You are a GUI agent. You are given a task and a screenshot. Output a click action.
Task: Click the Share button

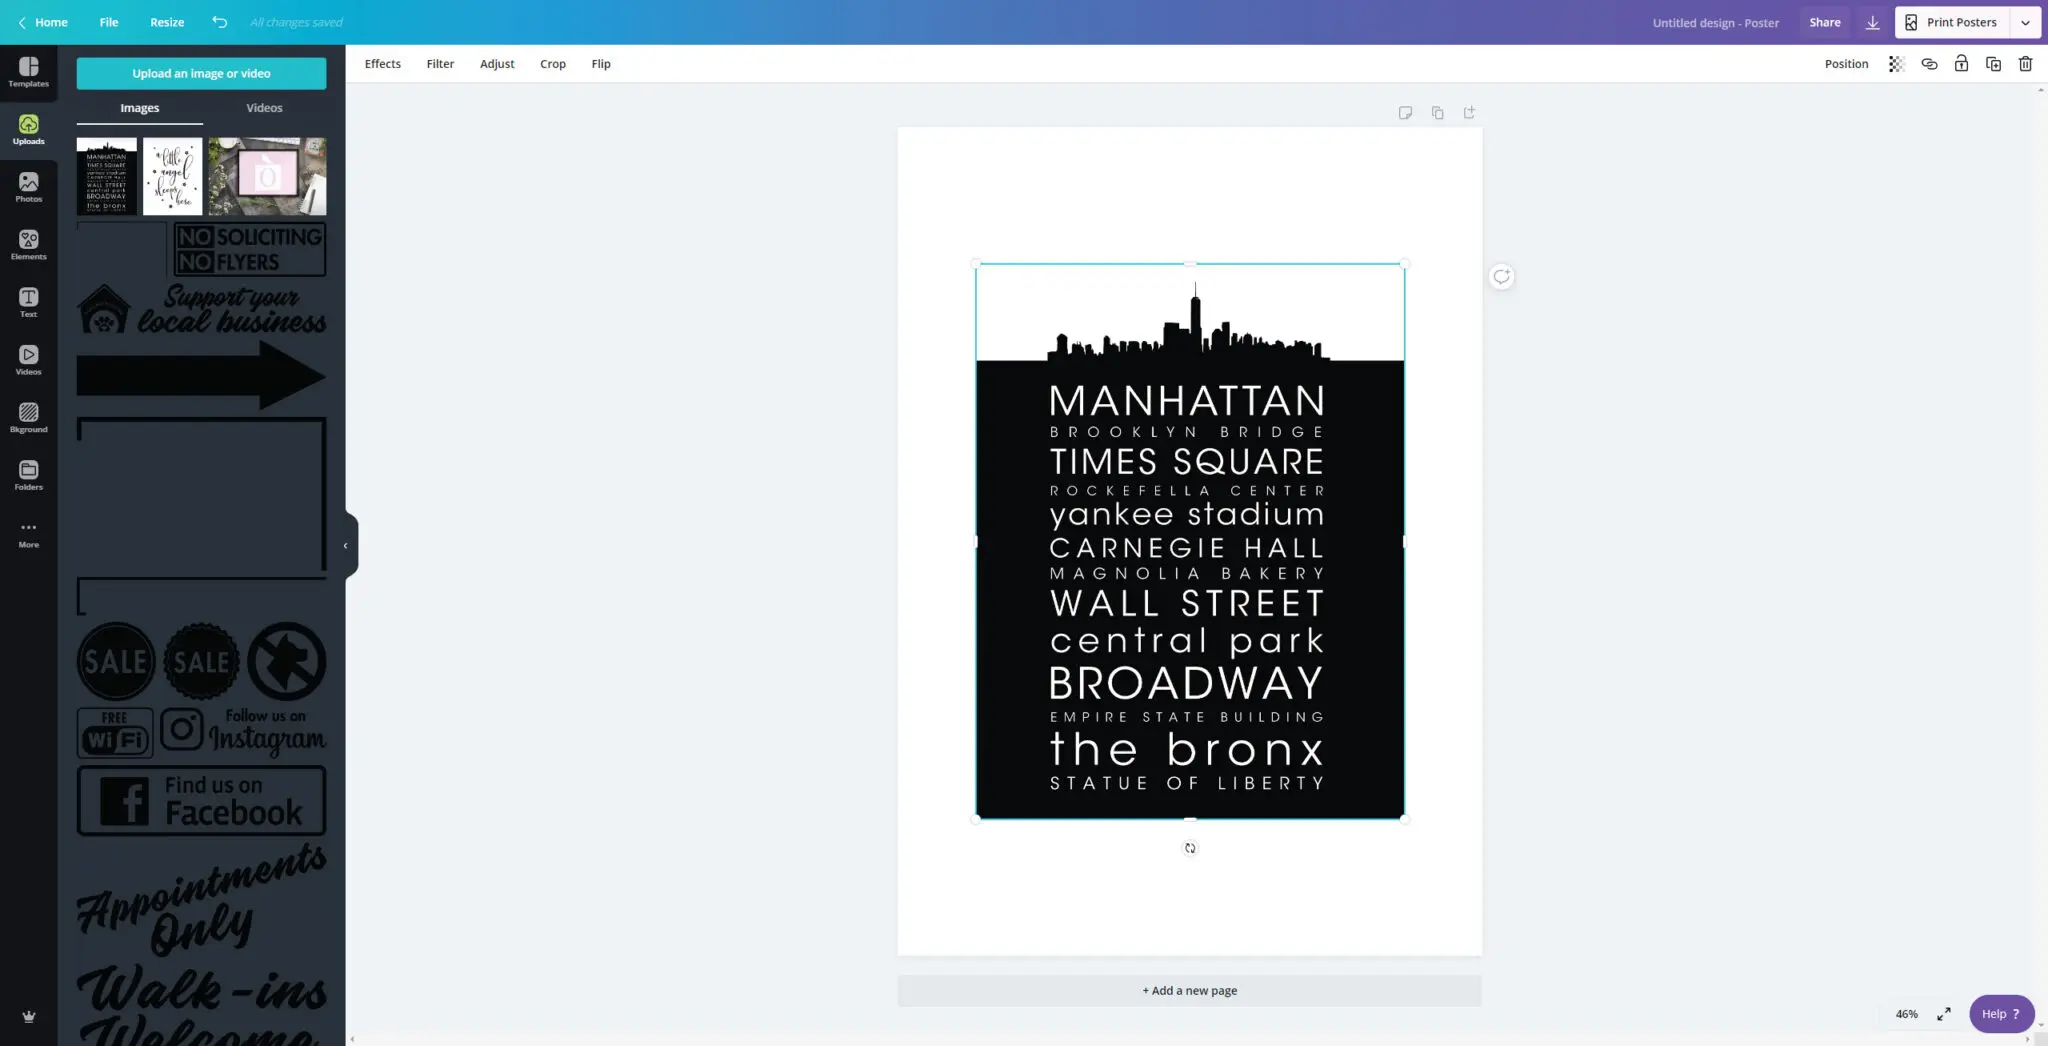(x=1824, y=22)
